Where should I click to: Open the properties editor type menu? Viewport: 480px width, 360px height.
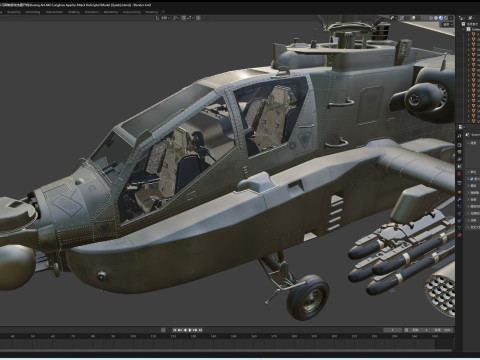[461, 127]
